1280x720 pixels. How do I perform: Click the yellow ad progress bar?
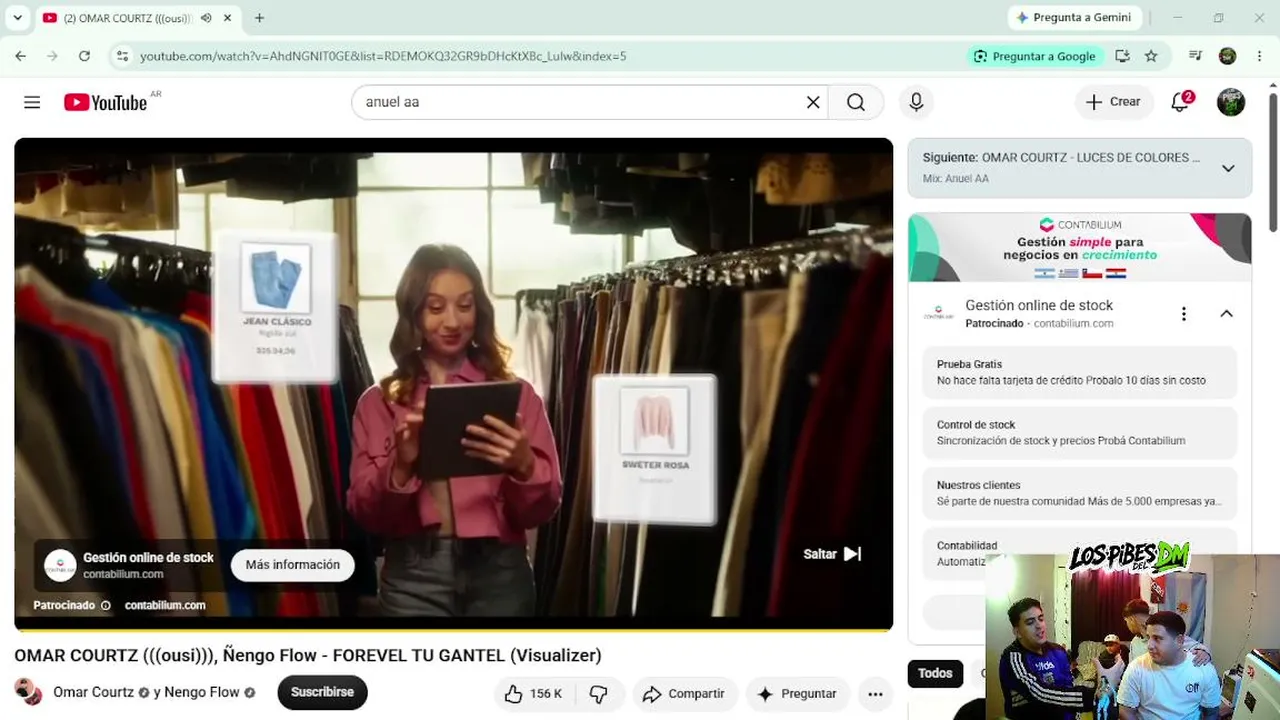coord(453,630)
